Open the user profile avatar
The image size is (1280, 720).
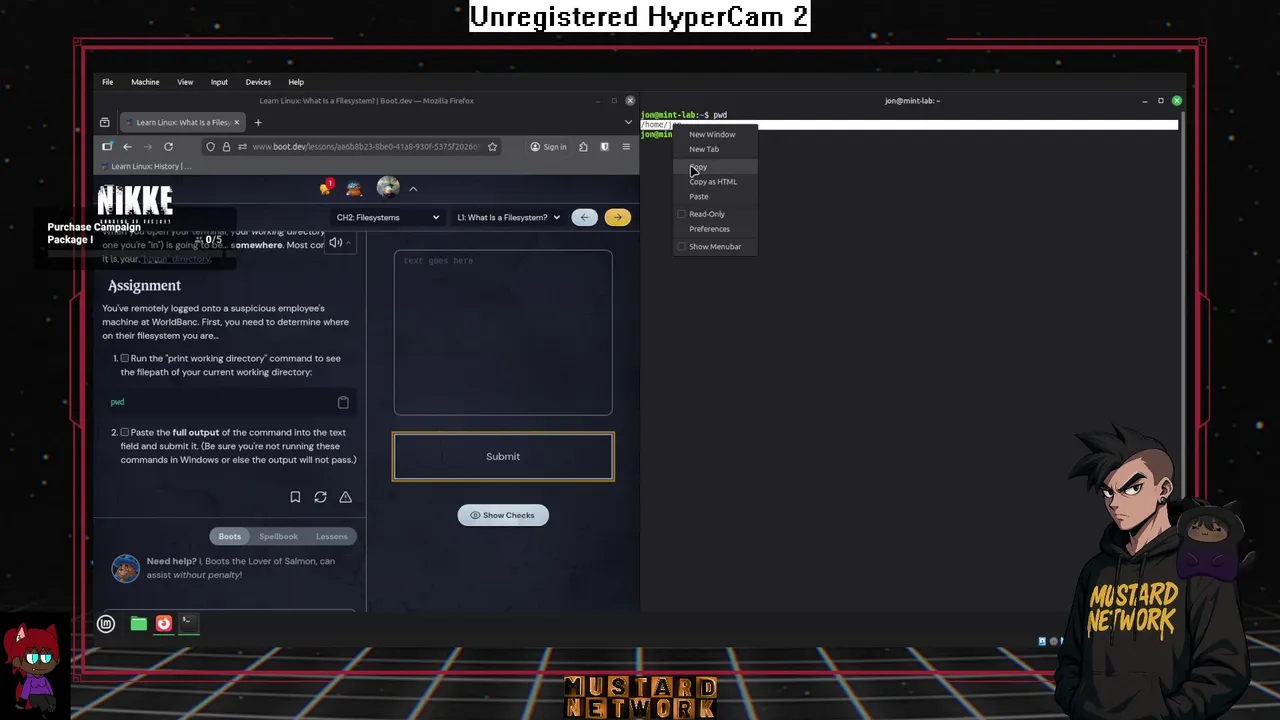388,187
